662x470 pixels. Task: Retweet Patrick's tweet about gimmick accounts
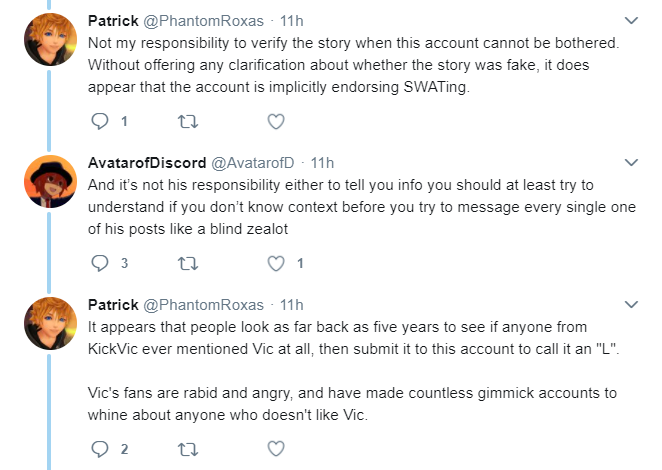click(x=188, y=449)
